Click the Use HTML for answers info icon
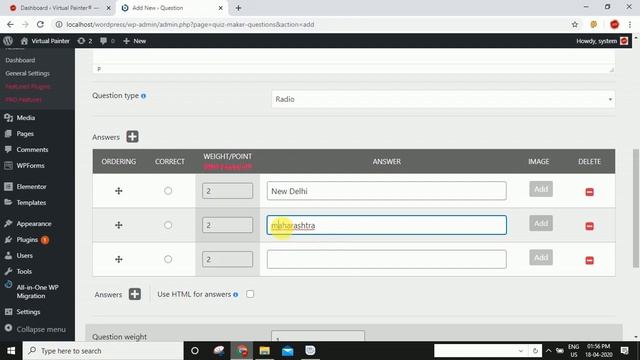 (x=236, y=295)
